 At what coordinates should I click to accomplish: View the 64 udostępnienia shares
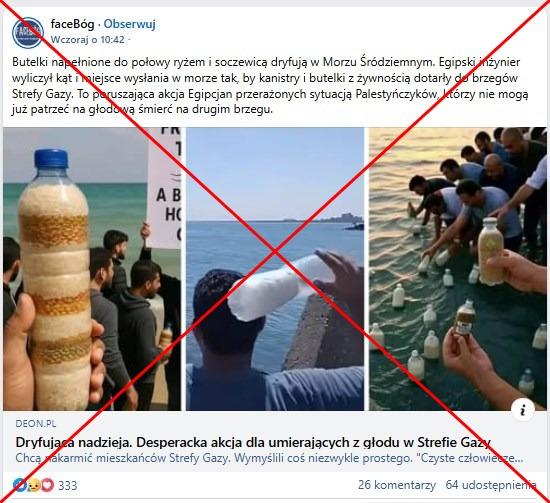(491, 485)
